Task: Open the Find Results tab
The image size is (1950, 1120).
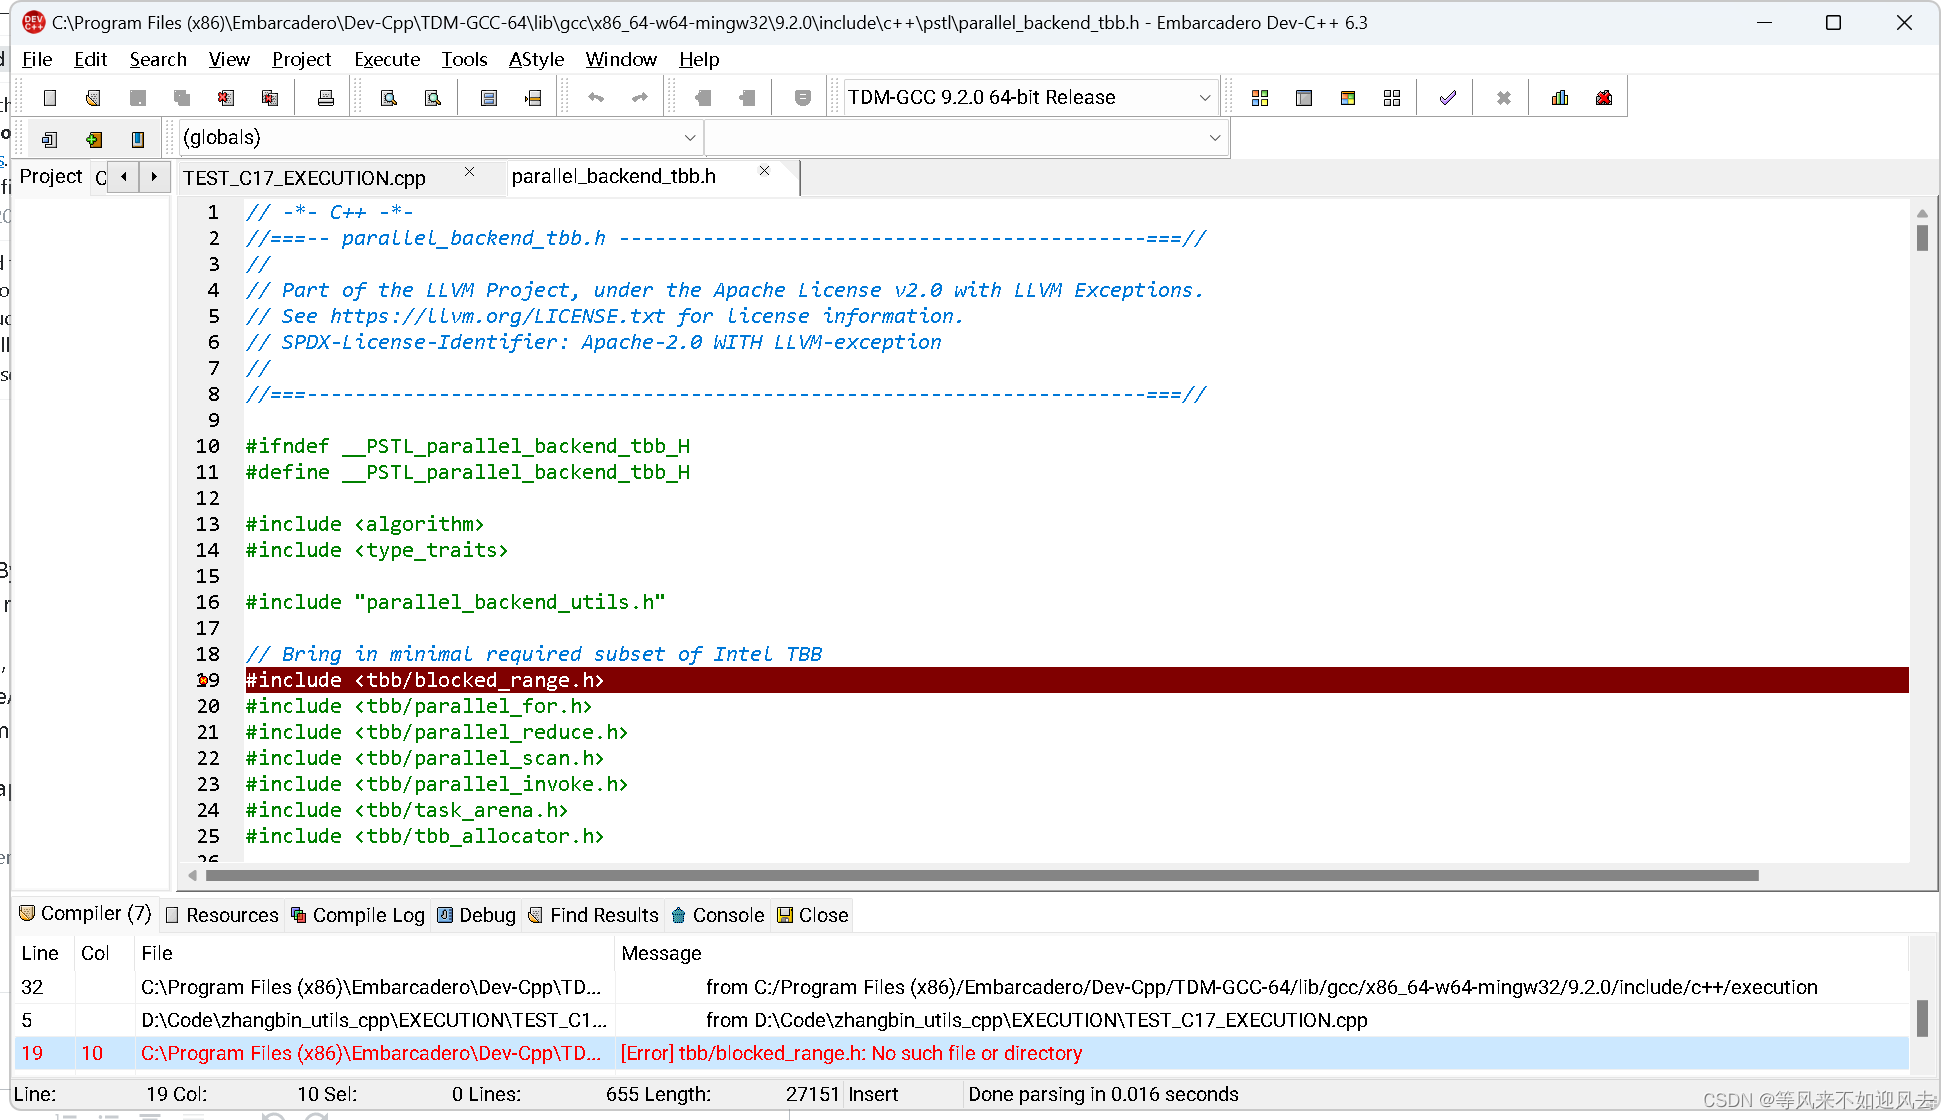Action: point(593,915)
